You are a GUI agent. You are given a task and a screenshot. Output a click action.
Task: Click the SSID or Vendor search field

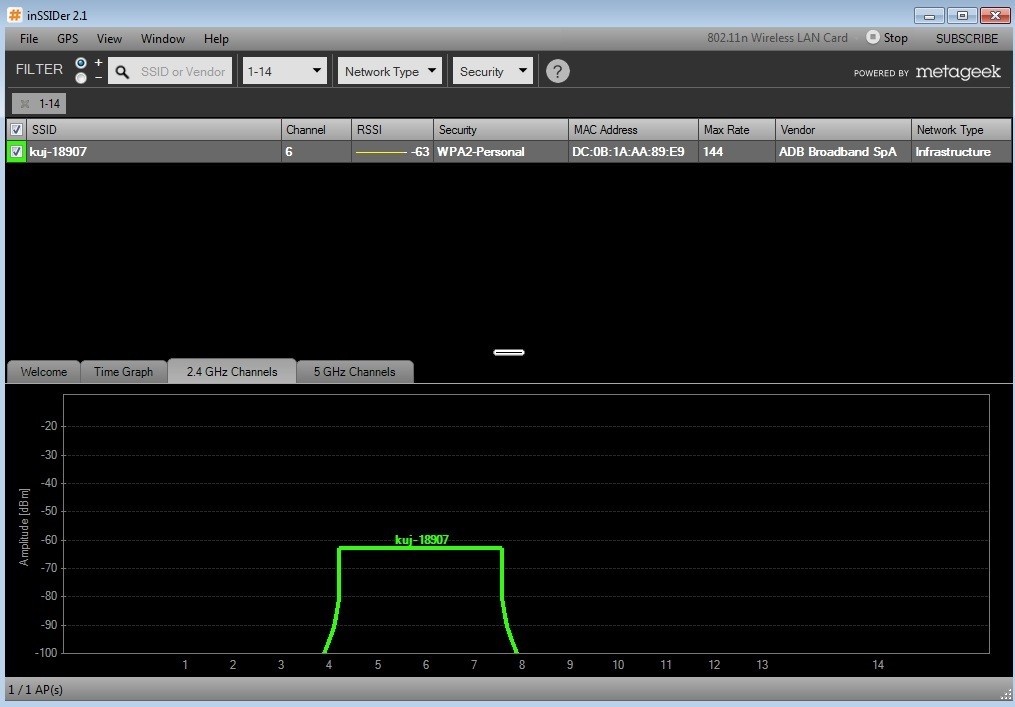pyautogui.click(x=182, y=72)
